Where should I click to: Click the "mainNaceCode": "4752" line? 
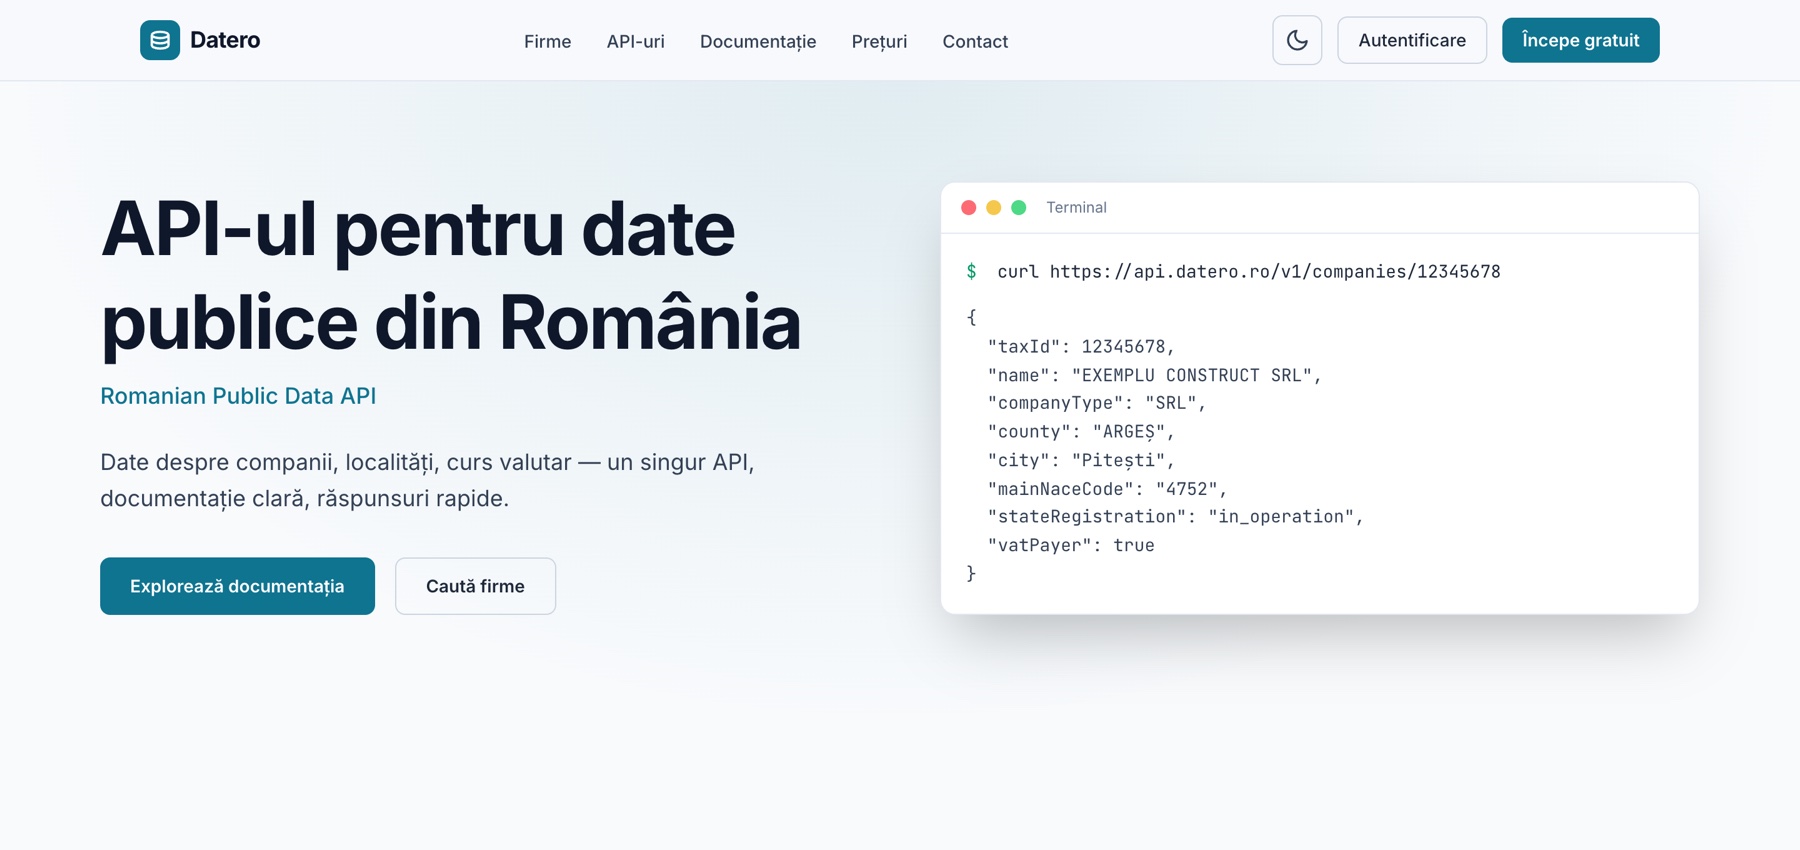coord(1107,489)
